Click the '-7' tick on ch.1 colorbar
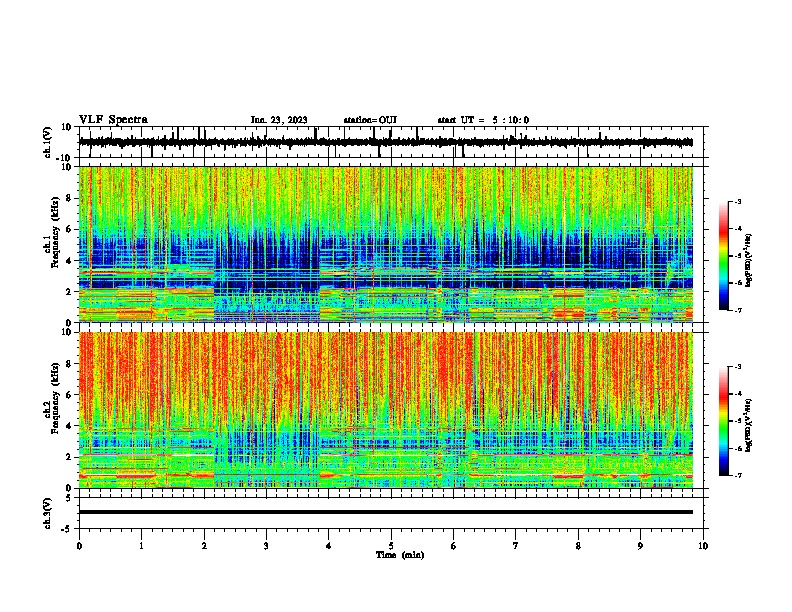792x612 pixels. 737,310
